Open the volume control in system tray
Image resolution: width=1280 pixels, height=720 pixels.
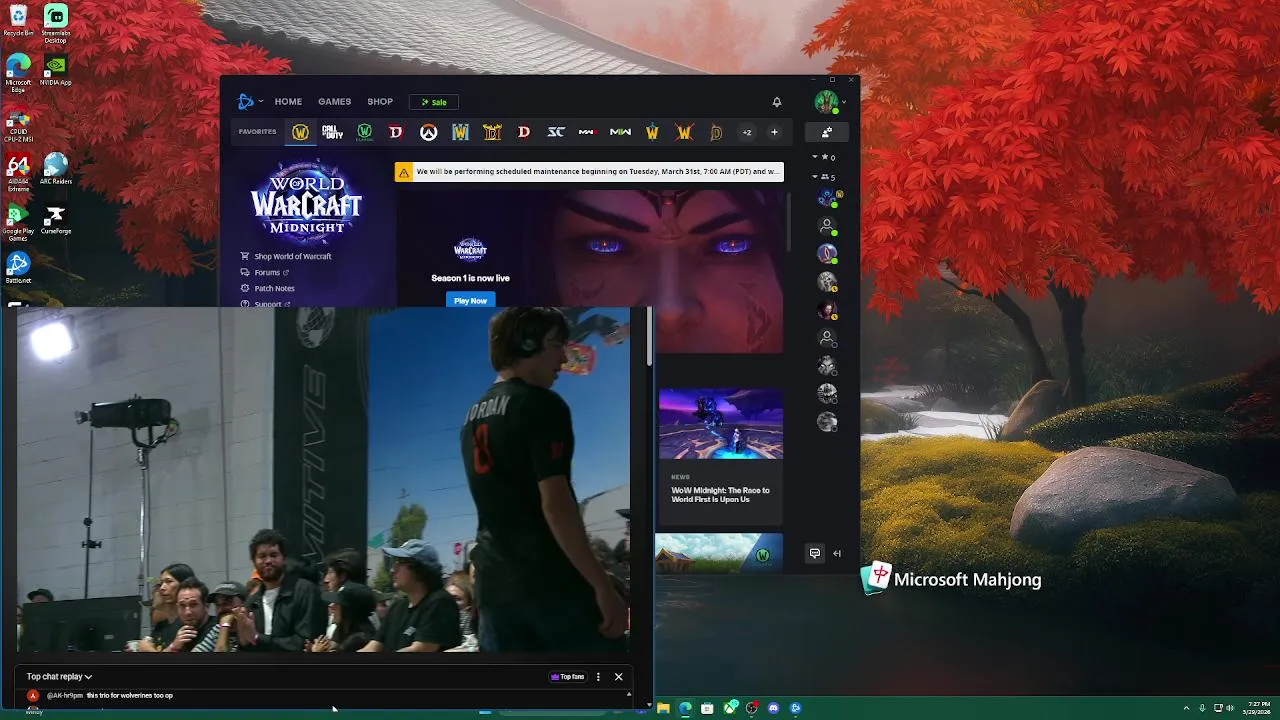tap(1228, 708)
